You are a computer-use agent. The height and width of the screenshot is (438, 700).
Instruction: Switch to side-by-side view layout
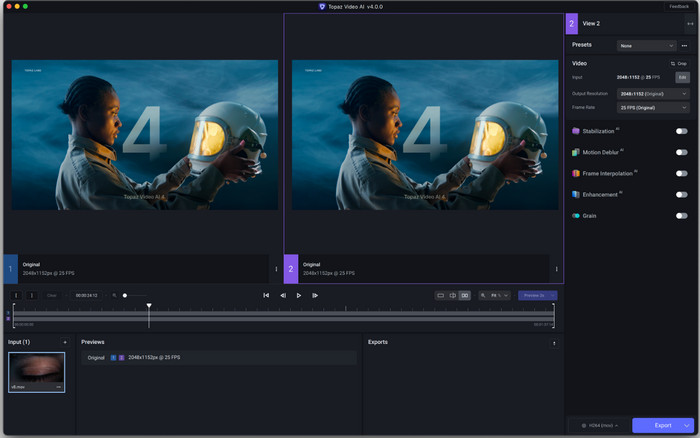(x=465, y=295)
